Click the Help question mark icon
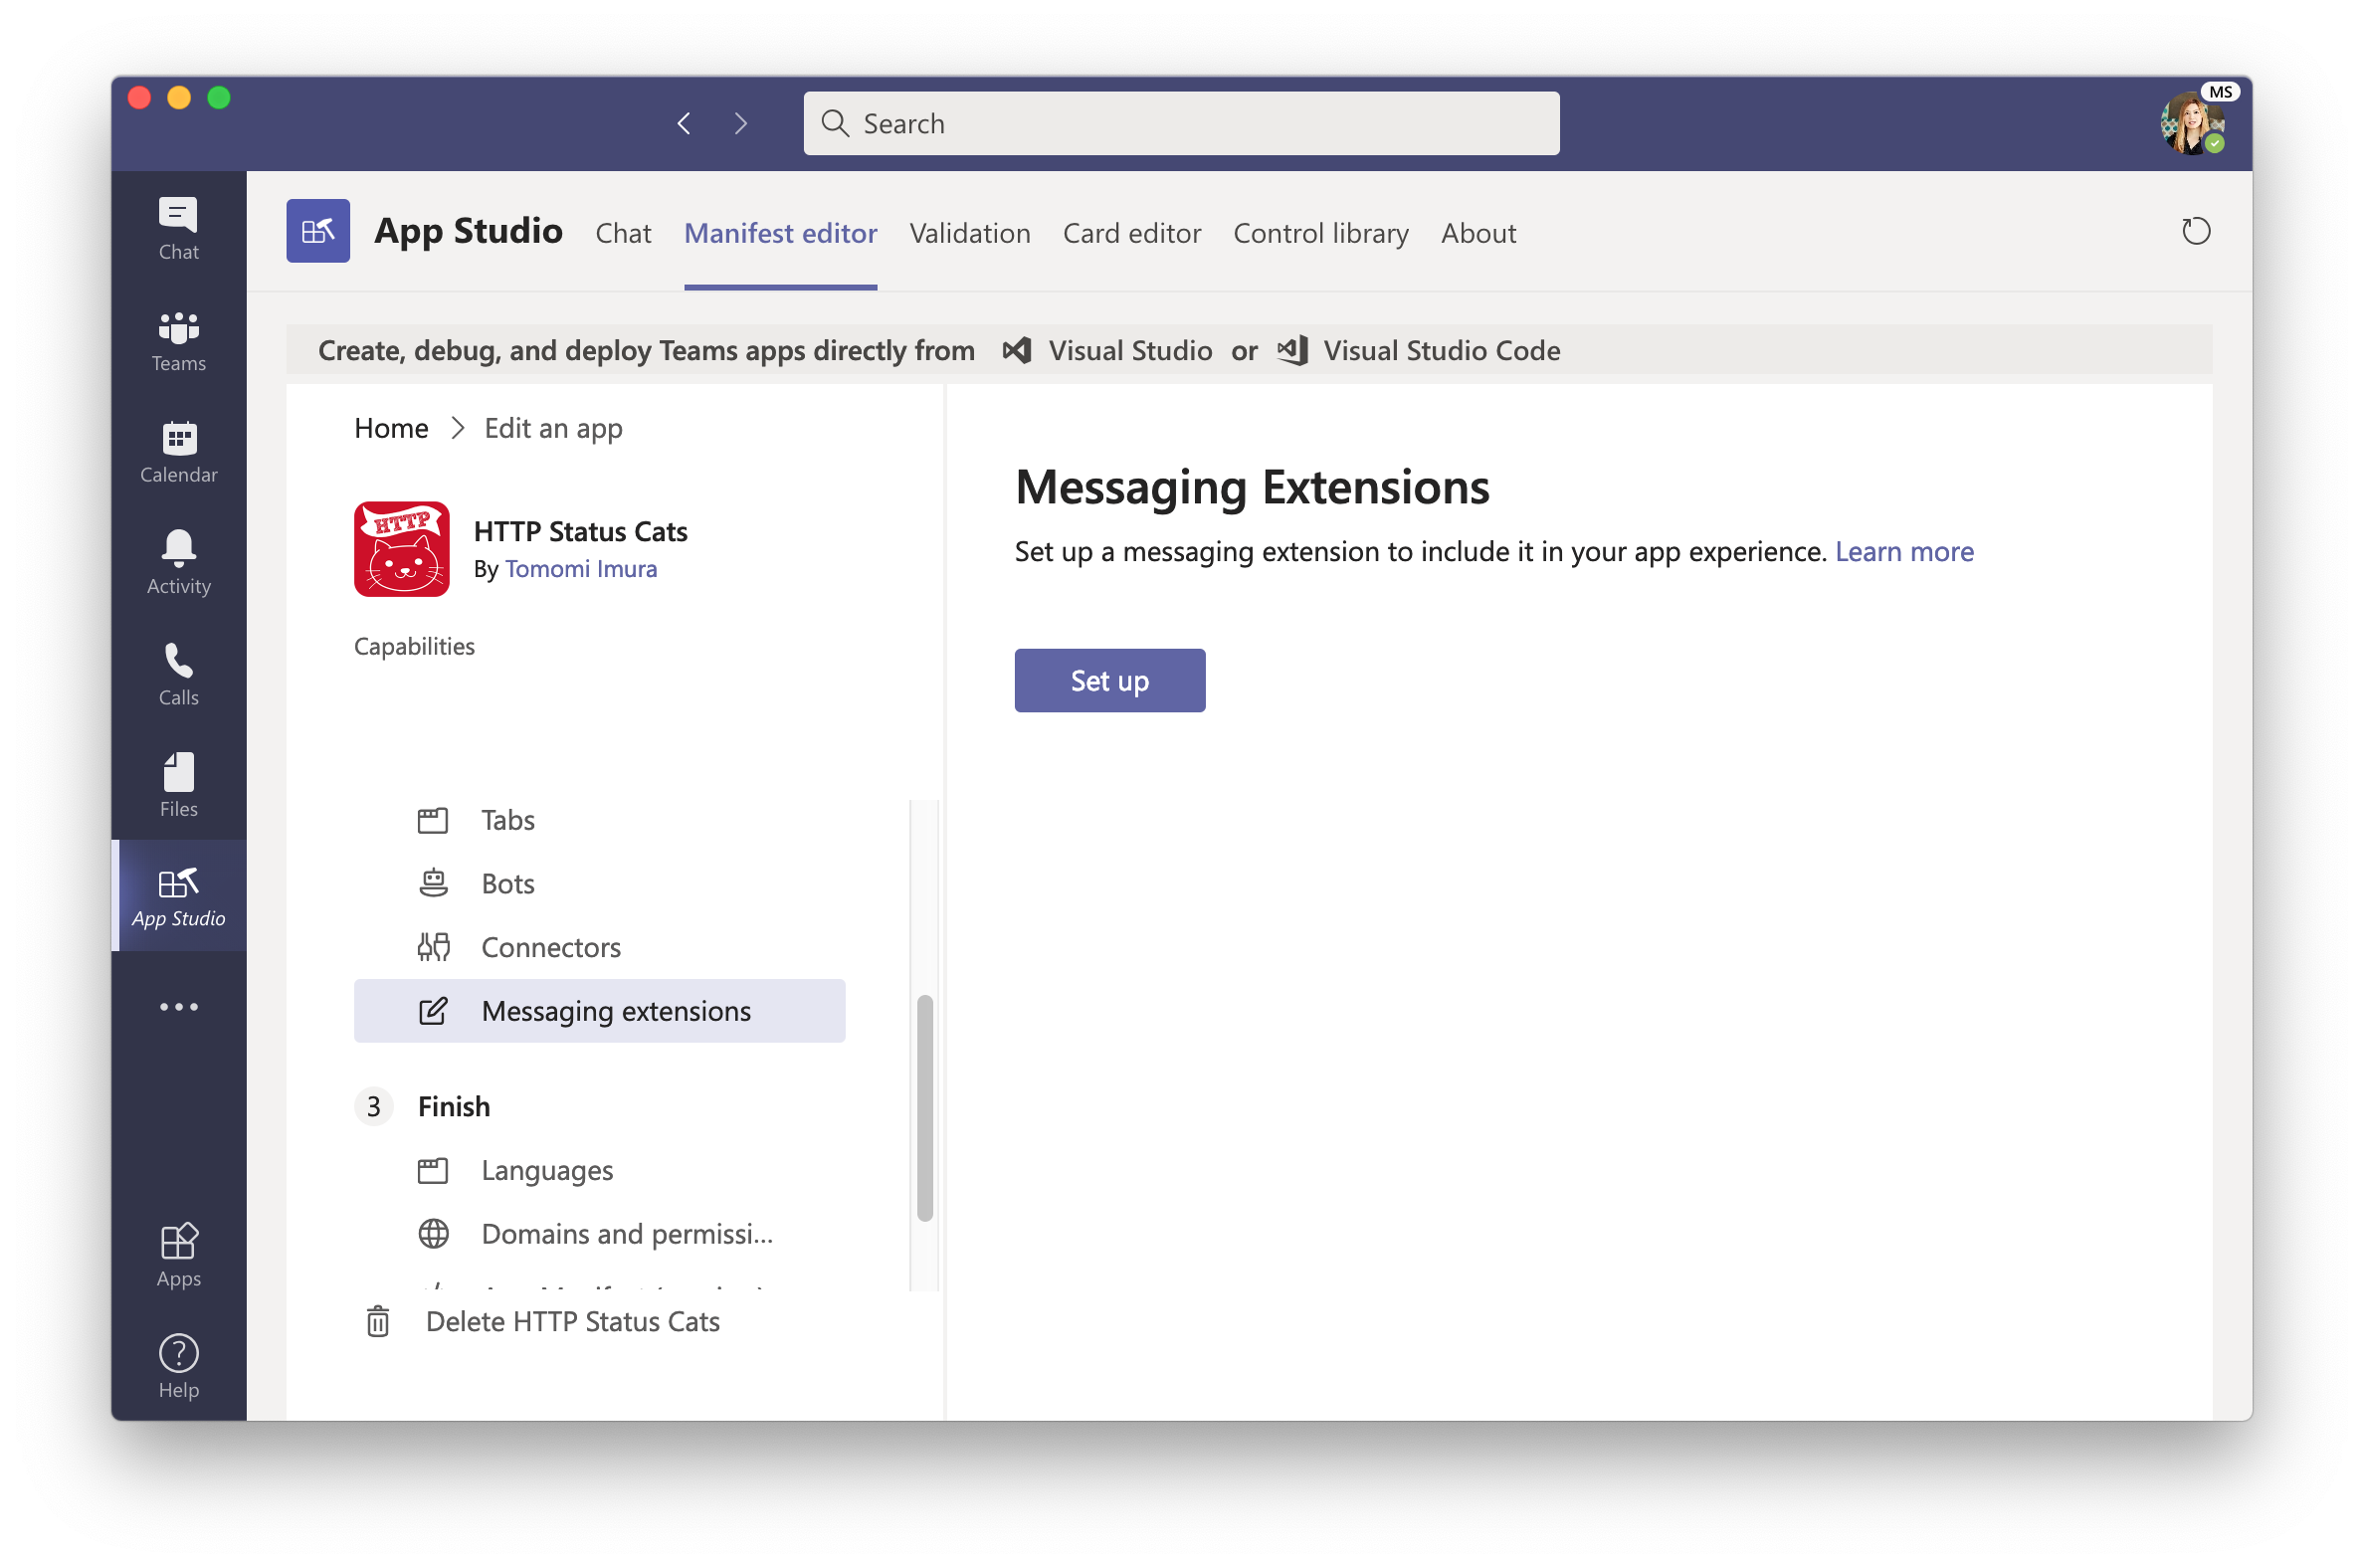Viewport: 2364px width, 1568px height. click(x=178, y=1366)
